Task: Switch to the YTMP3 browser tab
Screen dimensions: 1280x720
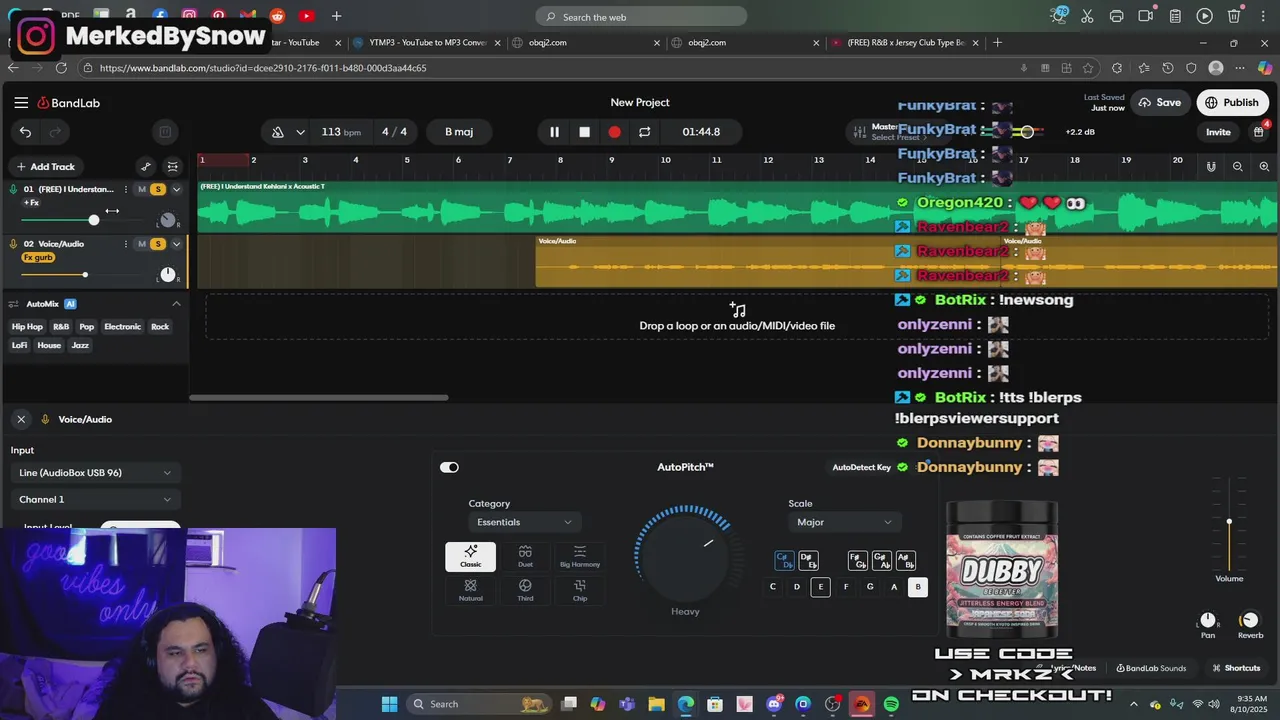Action: point(428,43)
